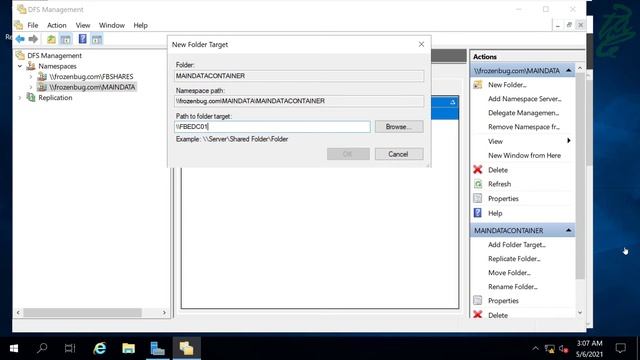This screenshot has height=360, width=640.
Task: Click the Back arrow toolbar icon
Action: [20, 39]
